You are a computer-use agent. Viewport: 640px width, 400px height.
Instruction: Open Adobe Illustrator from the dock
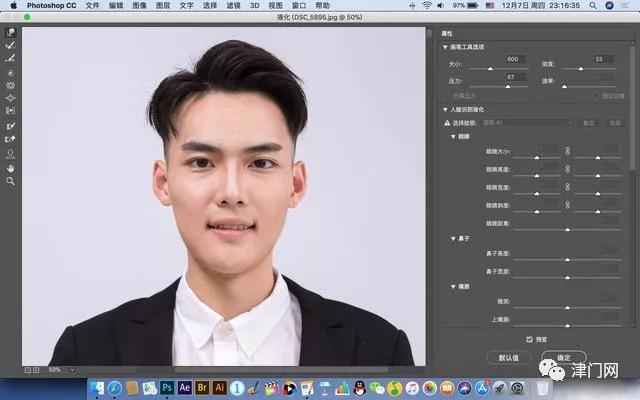(x=220, y=387)
